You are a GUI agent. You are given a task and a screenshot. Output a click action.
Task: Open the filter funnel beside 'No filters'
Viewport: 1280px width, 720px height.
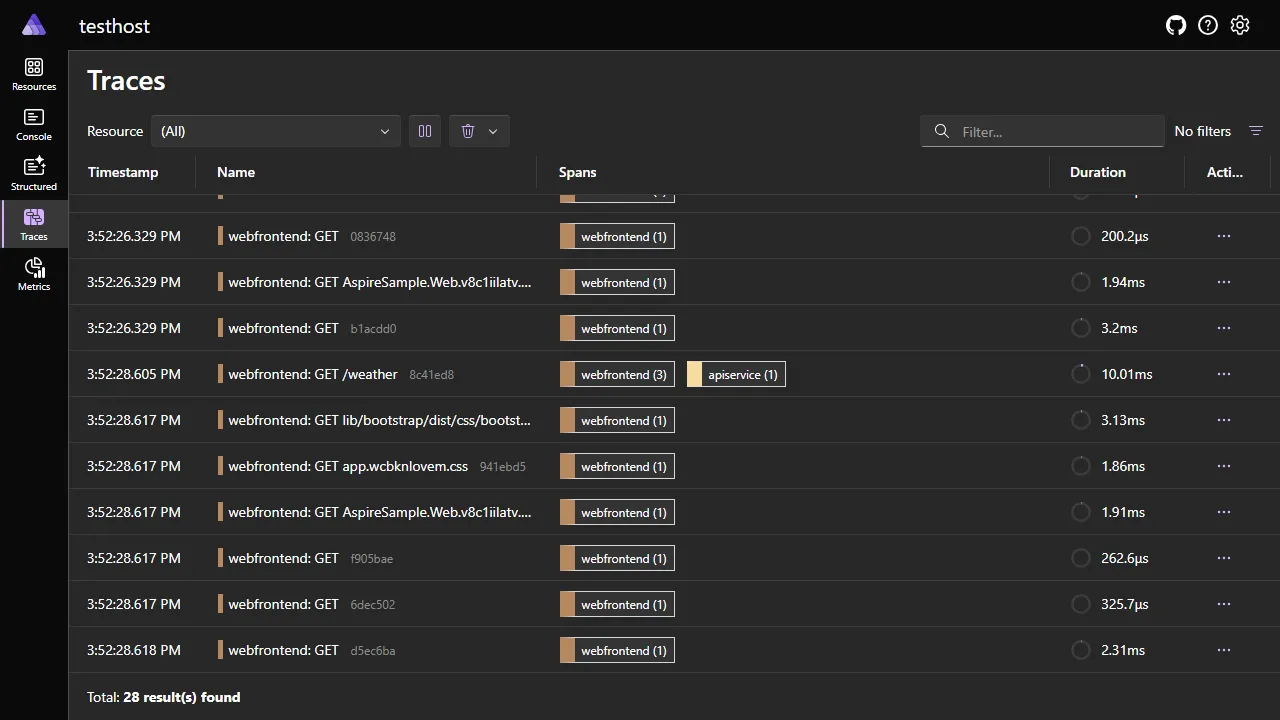click(x=1256, y=131)
